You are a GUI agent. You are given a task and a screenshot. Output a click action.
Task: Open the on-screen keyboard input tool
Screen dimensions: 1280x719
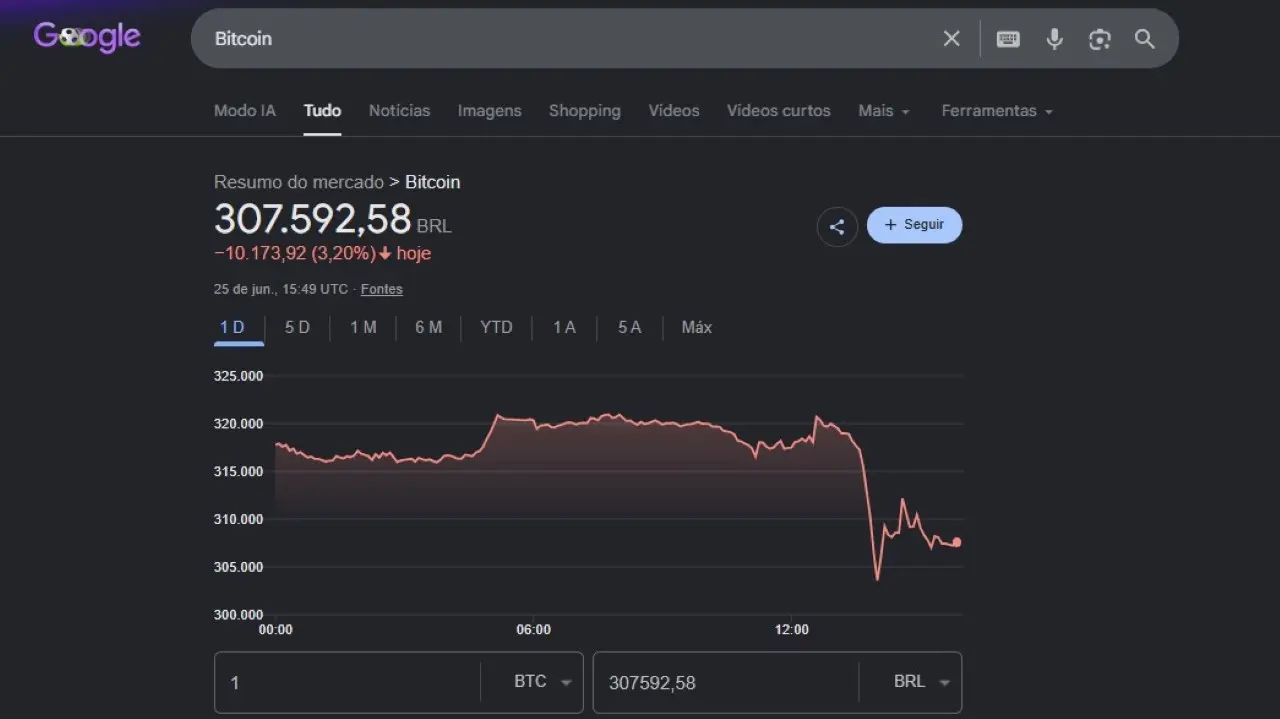click(x=1008, y=39)
